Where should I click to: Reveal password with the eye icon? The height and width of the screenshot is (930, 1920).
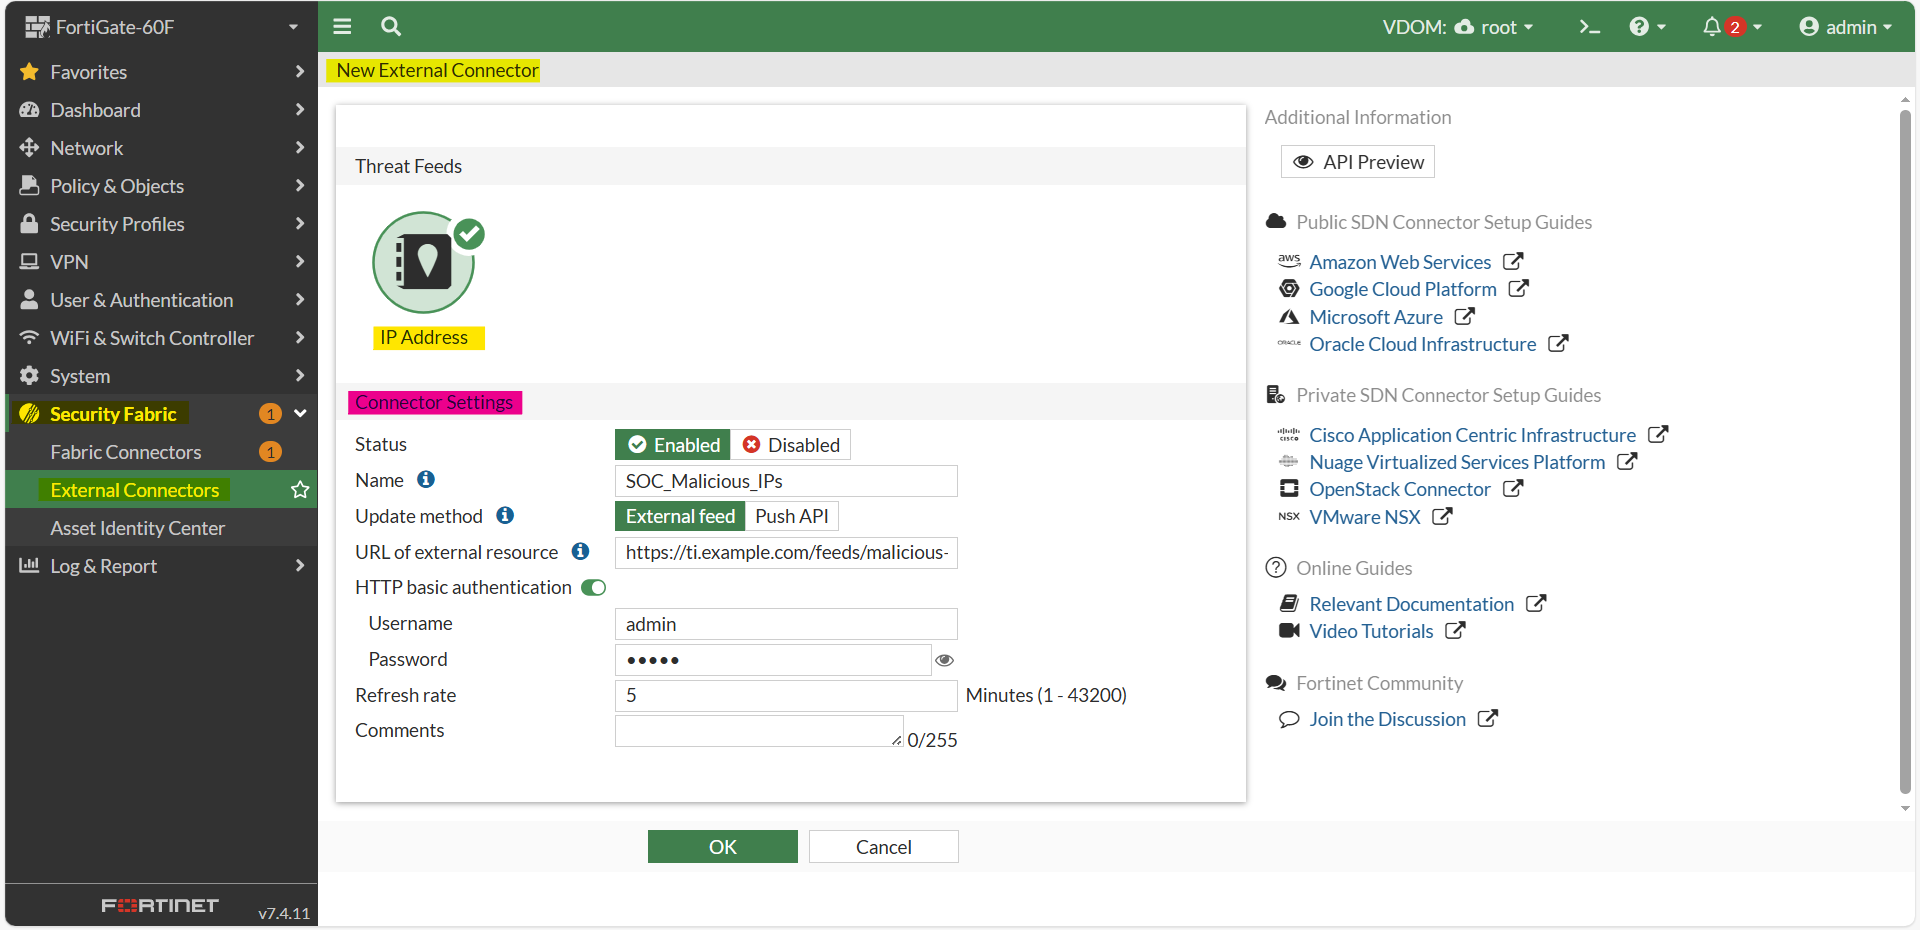(x=944, y=660)
